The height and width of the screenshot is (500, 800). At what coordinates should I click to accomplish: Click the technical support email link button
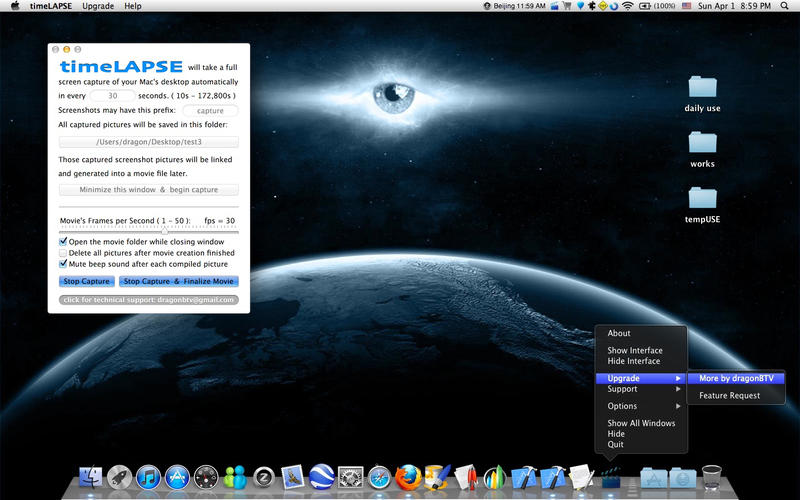tap(148, 300)
